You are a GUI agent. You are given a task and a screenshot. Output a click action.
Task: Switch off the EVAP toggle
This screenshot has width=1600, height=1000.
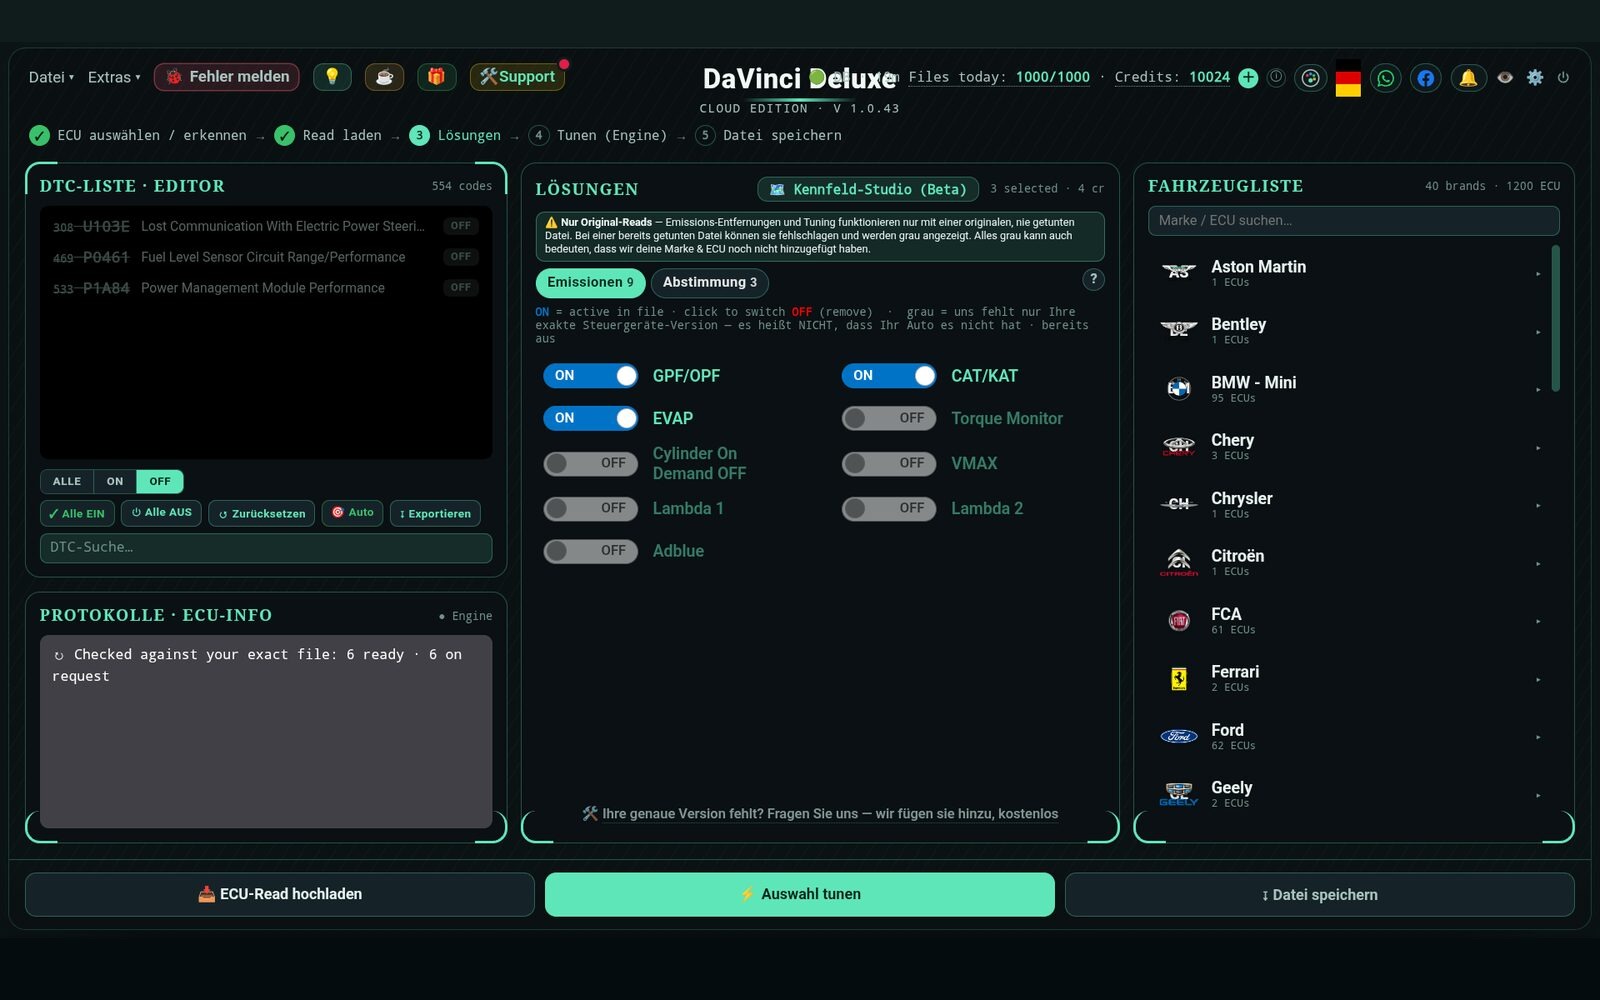(591, 418)
